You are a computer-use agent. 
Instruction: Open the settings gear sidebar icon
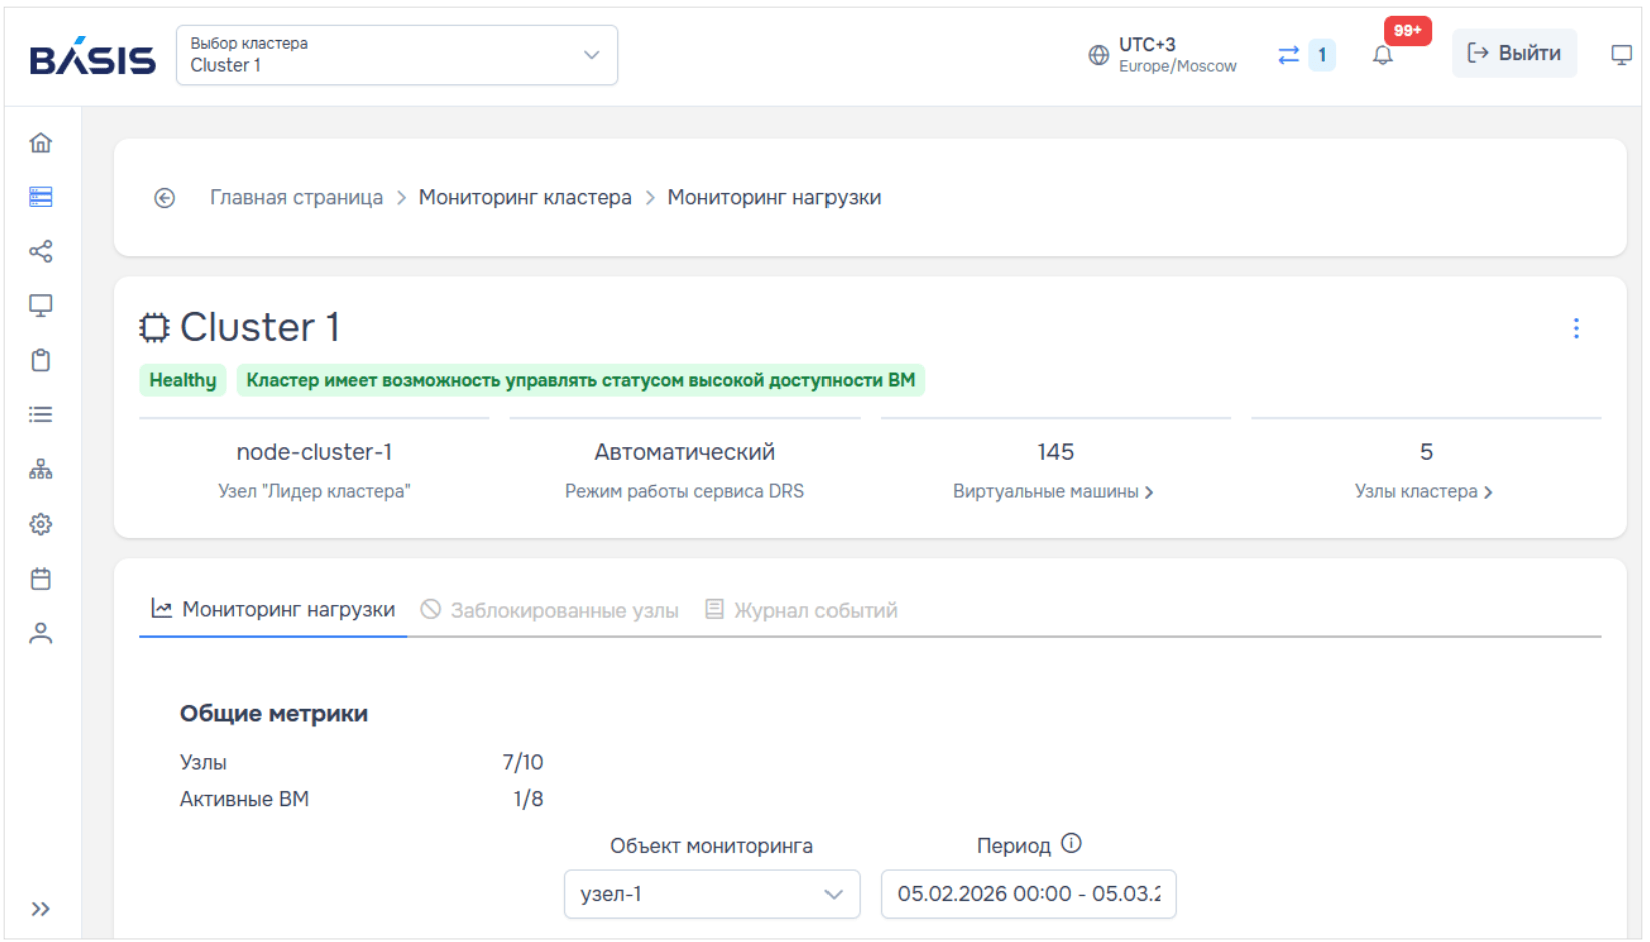click(41, 524)
